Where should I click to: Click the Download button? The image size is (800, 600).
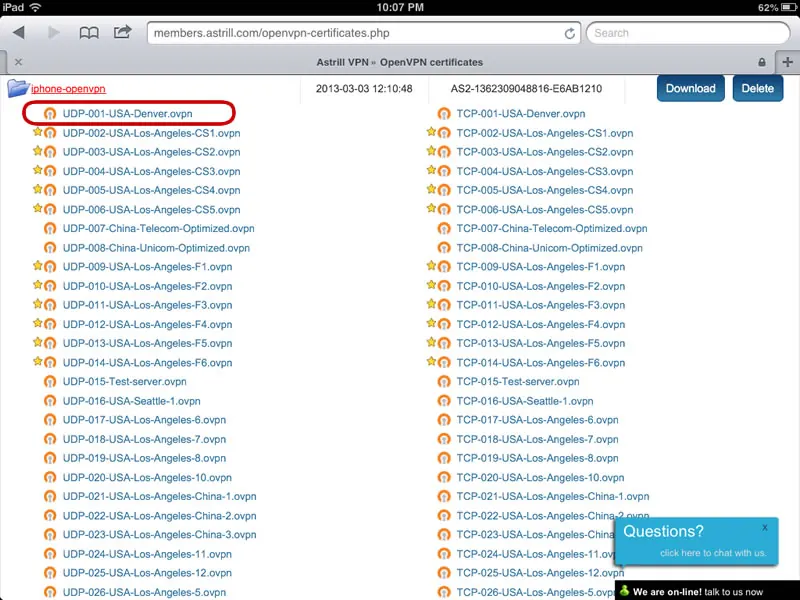tap(690, 88)
